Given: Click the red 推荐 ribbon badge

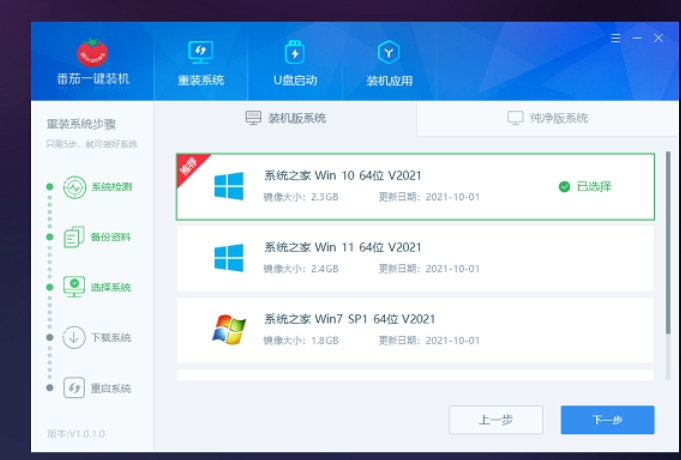Looking at the screenshot, I should click(191, 167).
